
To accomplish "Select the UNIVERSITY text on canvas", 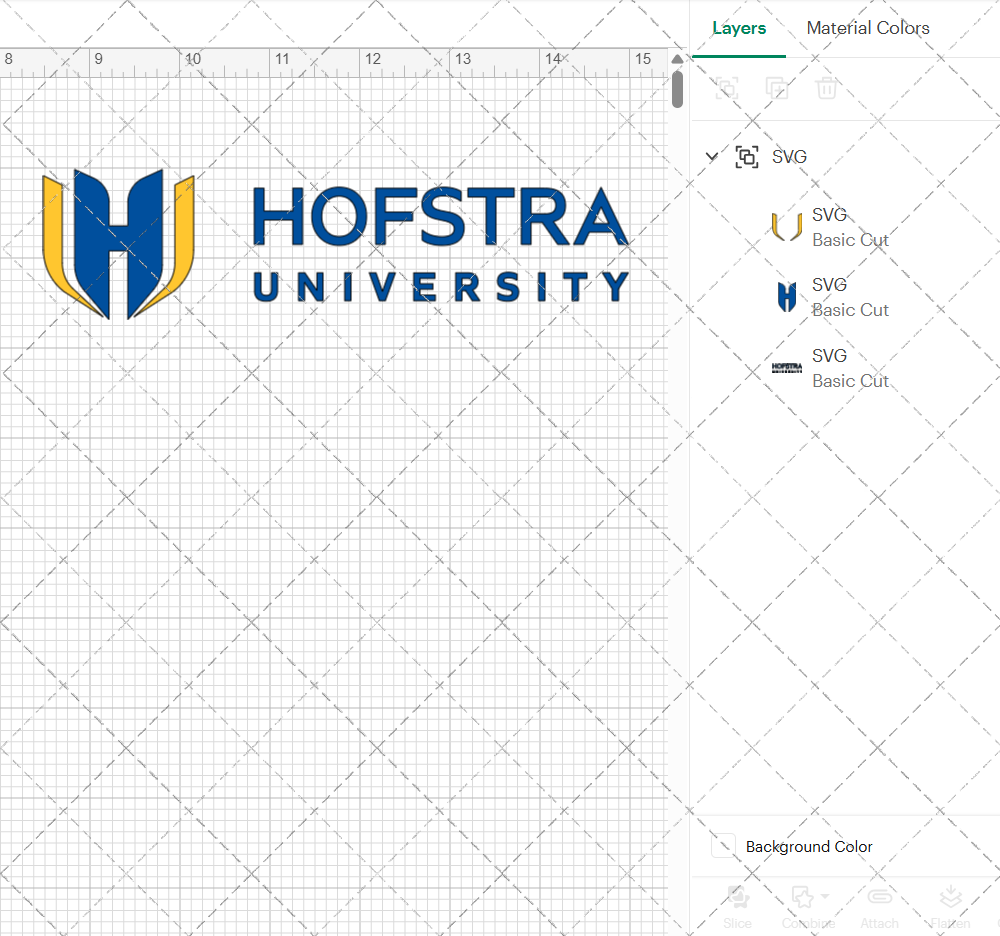I will click(x=441, y=287).
